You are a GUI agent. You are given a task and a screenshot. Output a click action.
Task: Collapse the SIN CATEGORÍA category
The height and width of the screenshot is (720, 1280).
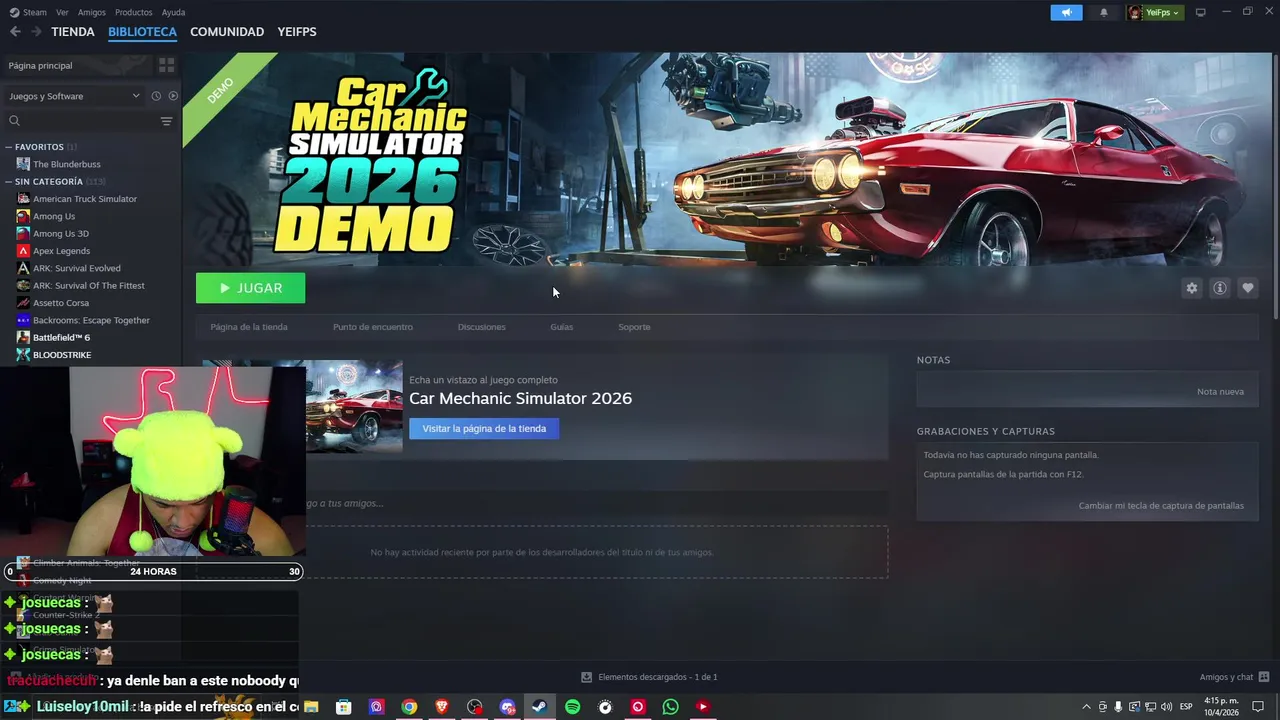[9, 182]
